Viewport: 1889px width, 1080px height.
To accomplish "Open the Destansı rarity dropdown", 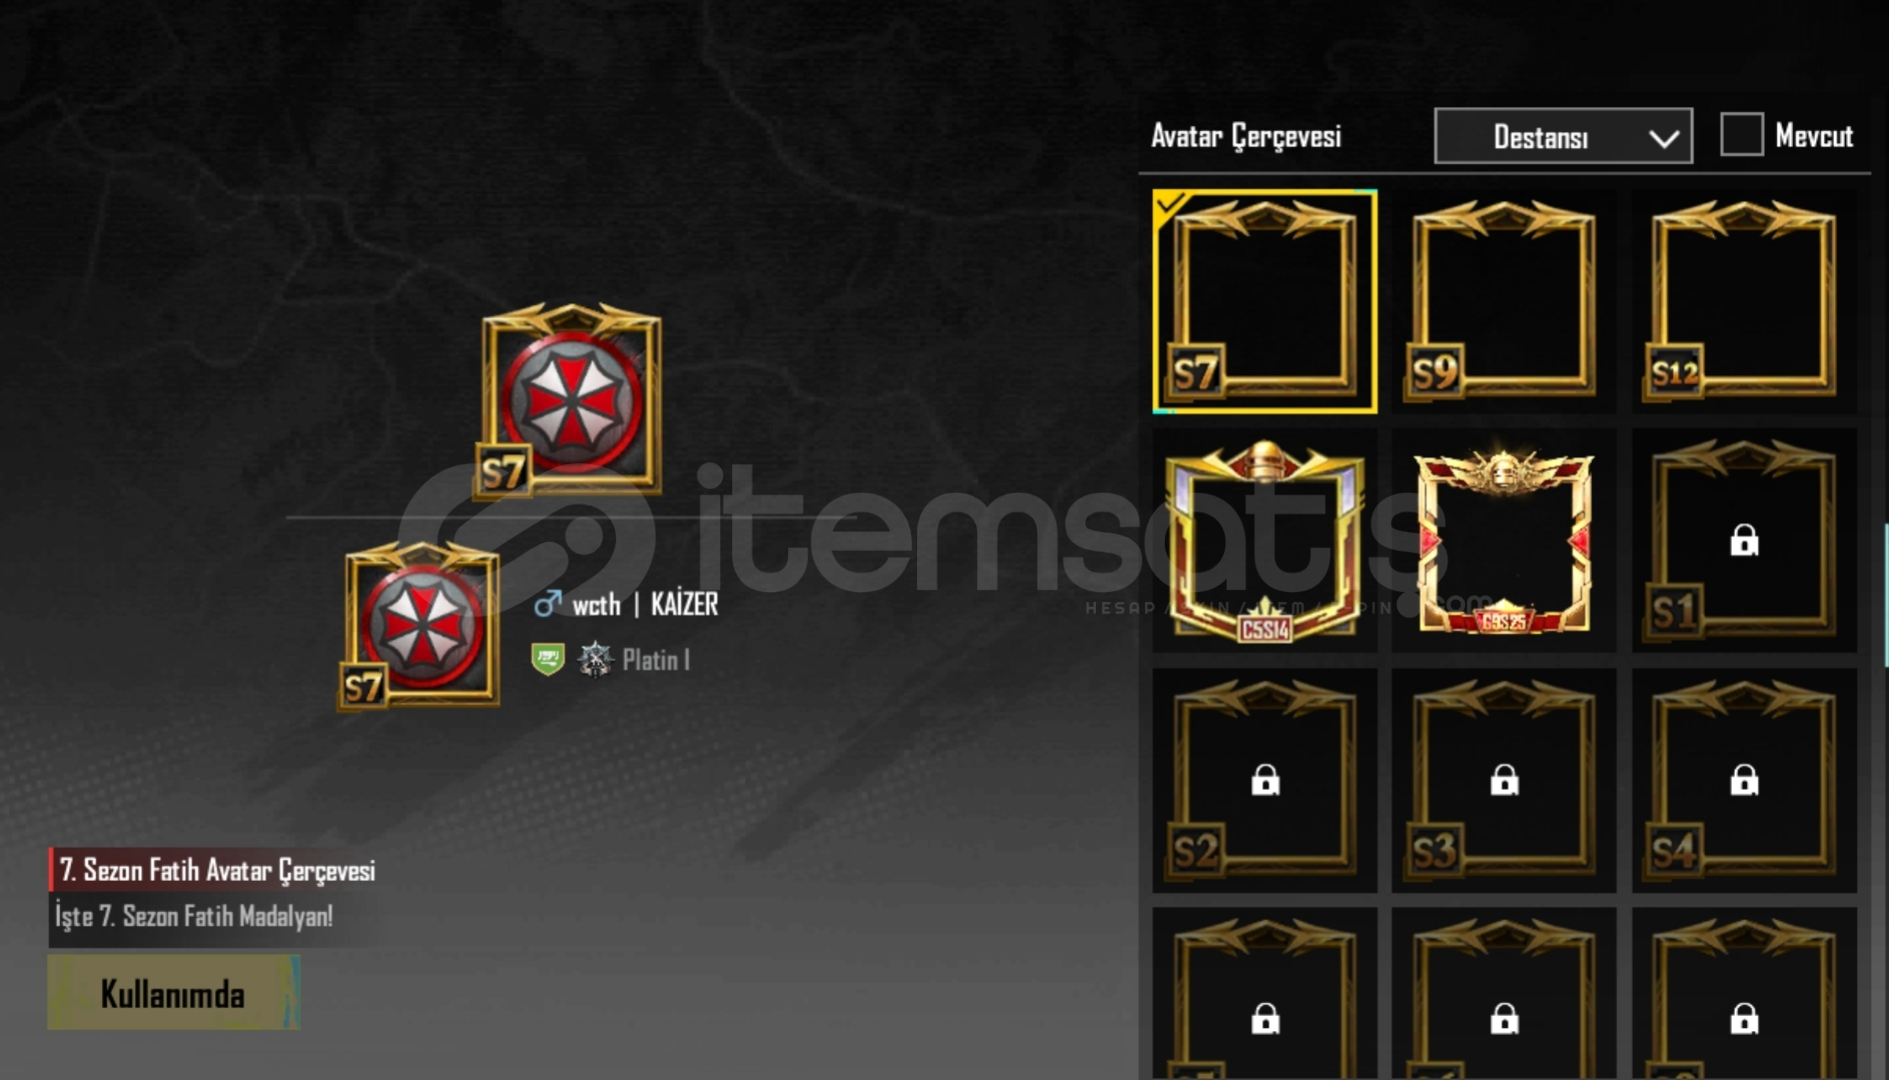I will (1563, 136).
